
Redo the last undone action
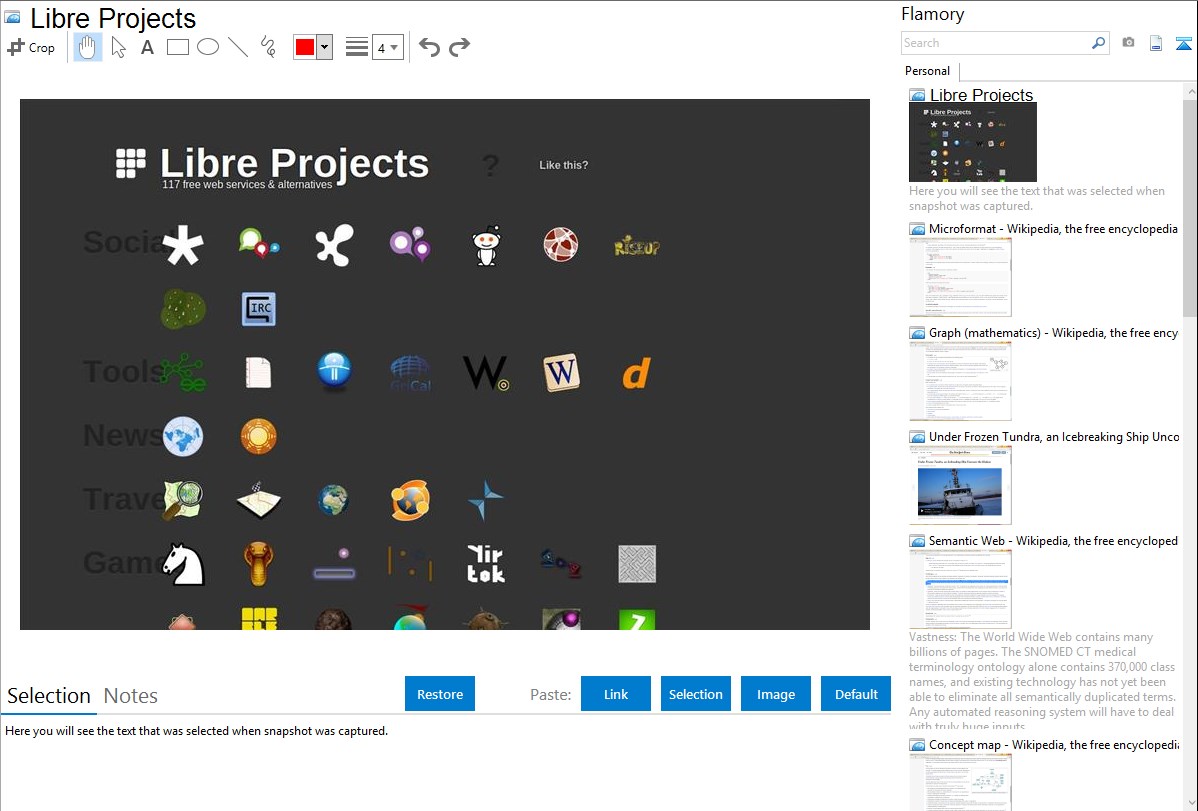[459, 47]
